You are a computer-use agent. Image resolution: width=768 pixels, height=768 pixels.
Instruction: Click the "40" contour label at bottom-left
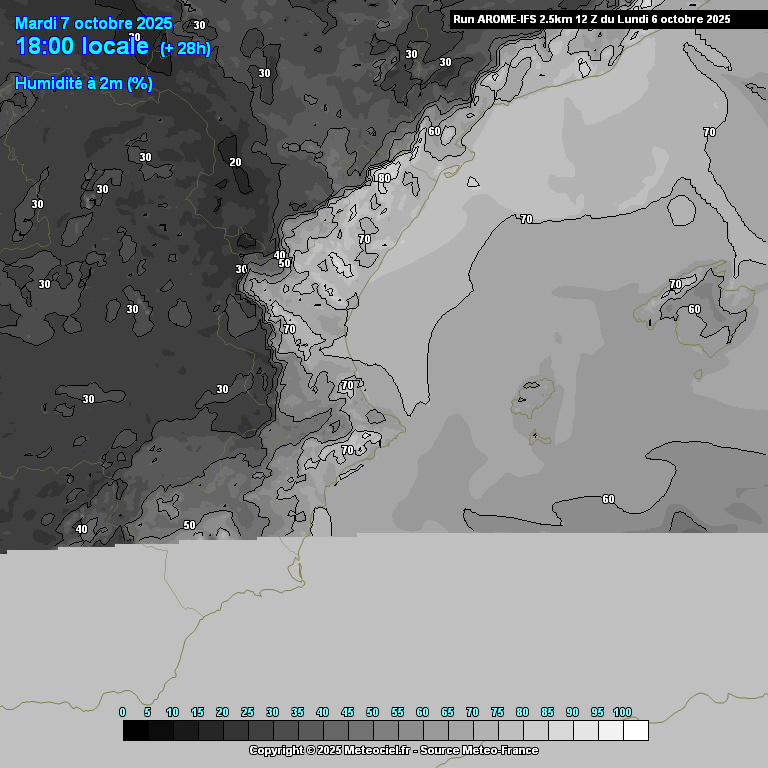click(x=82, y=529)
